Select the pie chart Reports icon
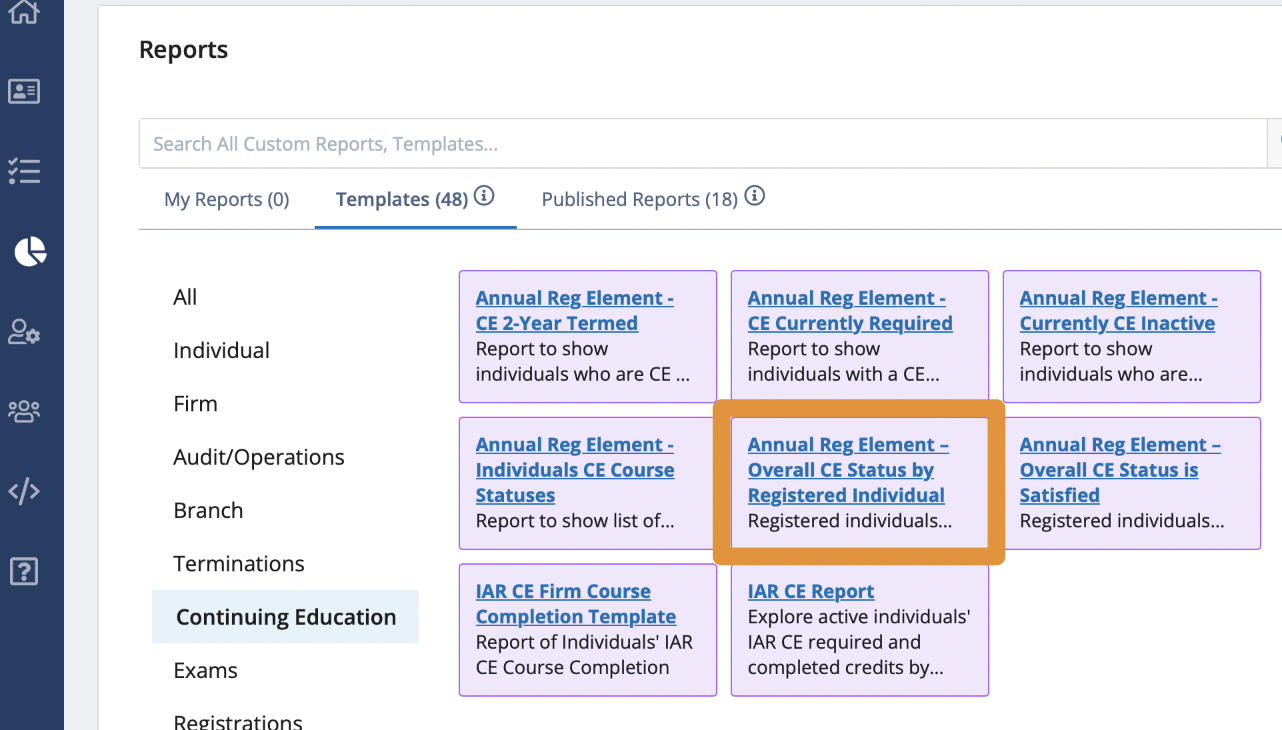 (x=30, y=251)
